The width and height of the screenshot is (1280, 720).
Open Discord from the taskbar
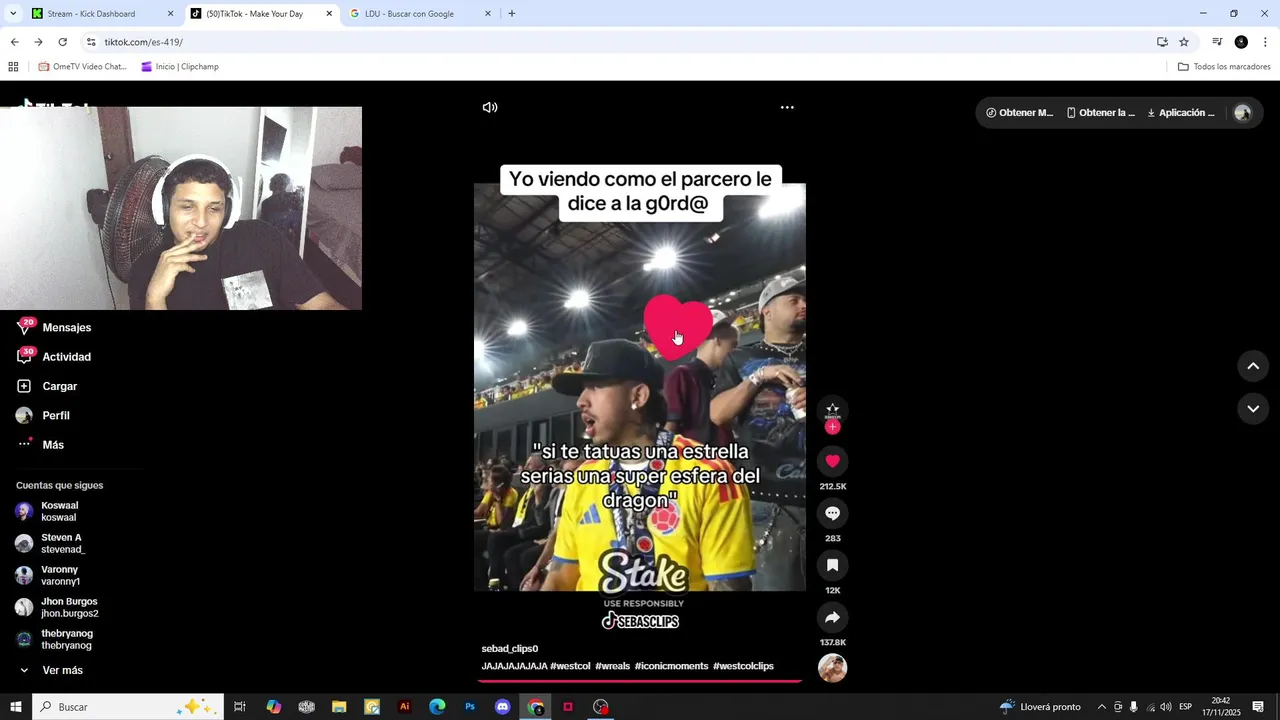pyautogui.click(x=503, y=707)
